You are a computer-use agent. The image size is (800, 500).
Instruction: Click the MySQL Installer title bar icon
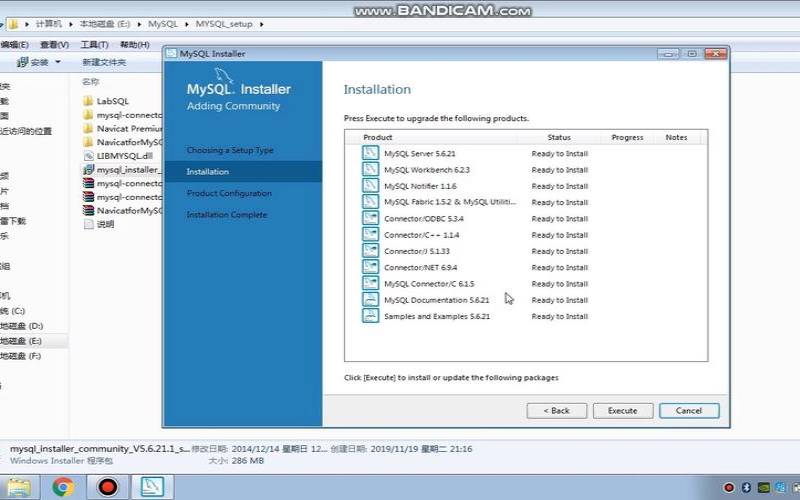tap(172, 54)
